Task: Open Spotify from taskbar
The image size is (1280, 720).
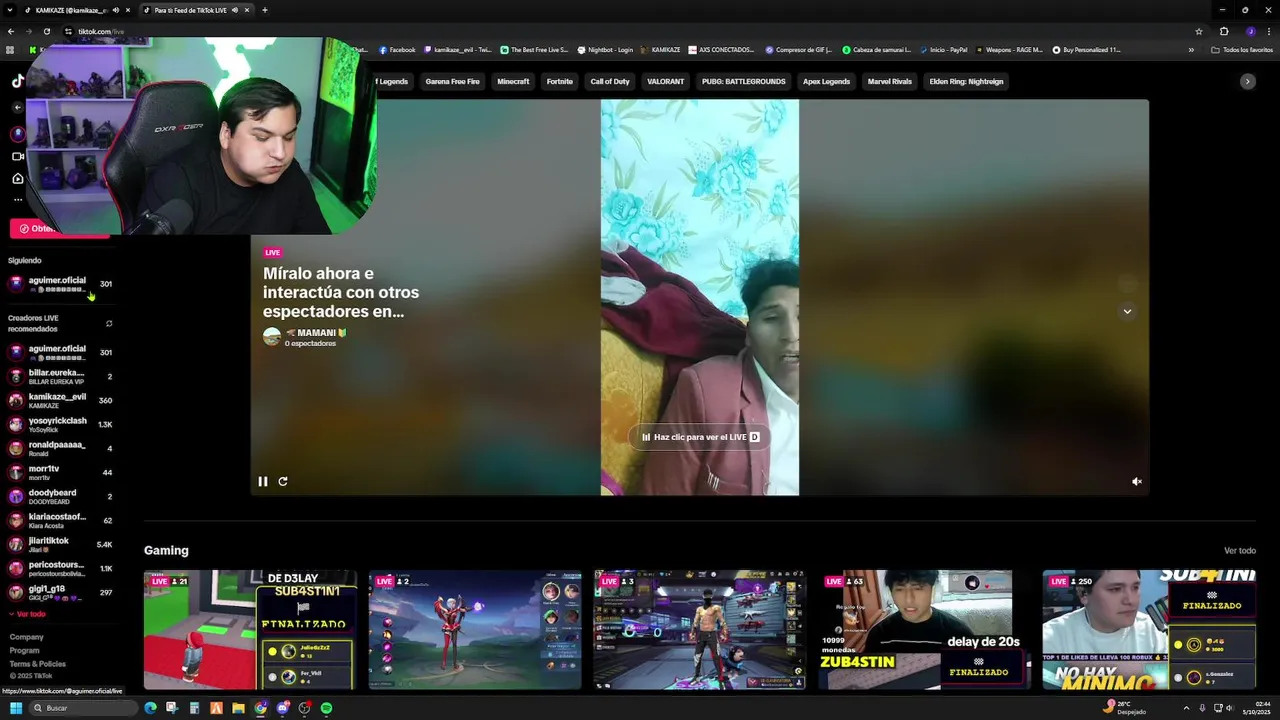Action: [x=326, y=708]
